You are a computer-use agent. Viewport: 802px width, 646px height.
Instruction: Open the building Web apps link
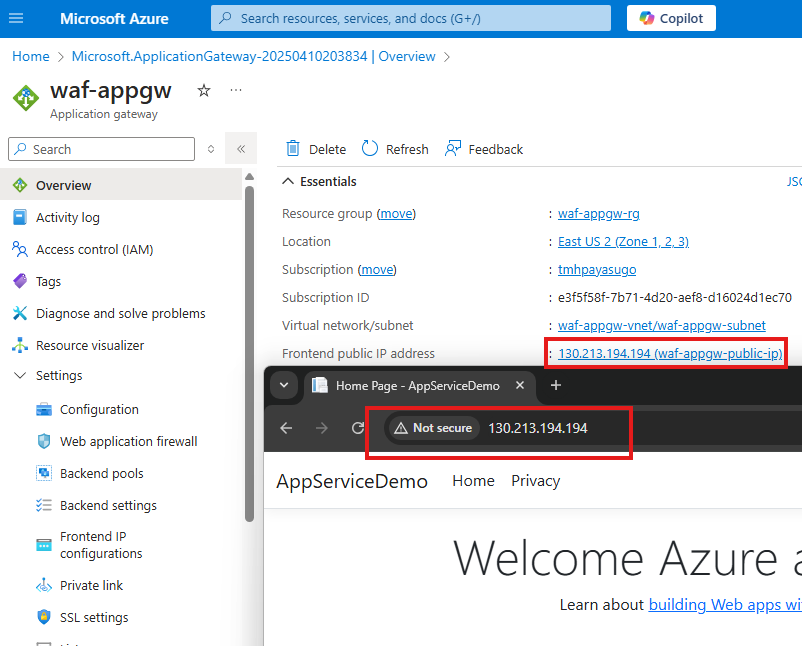point(725,605)
